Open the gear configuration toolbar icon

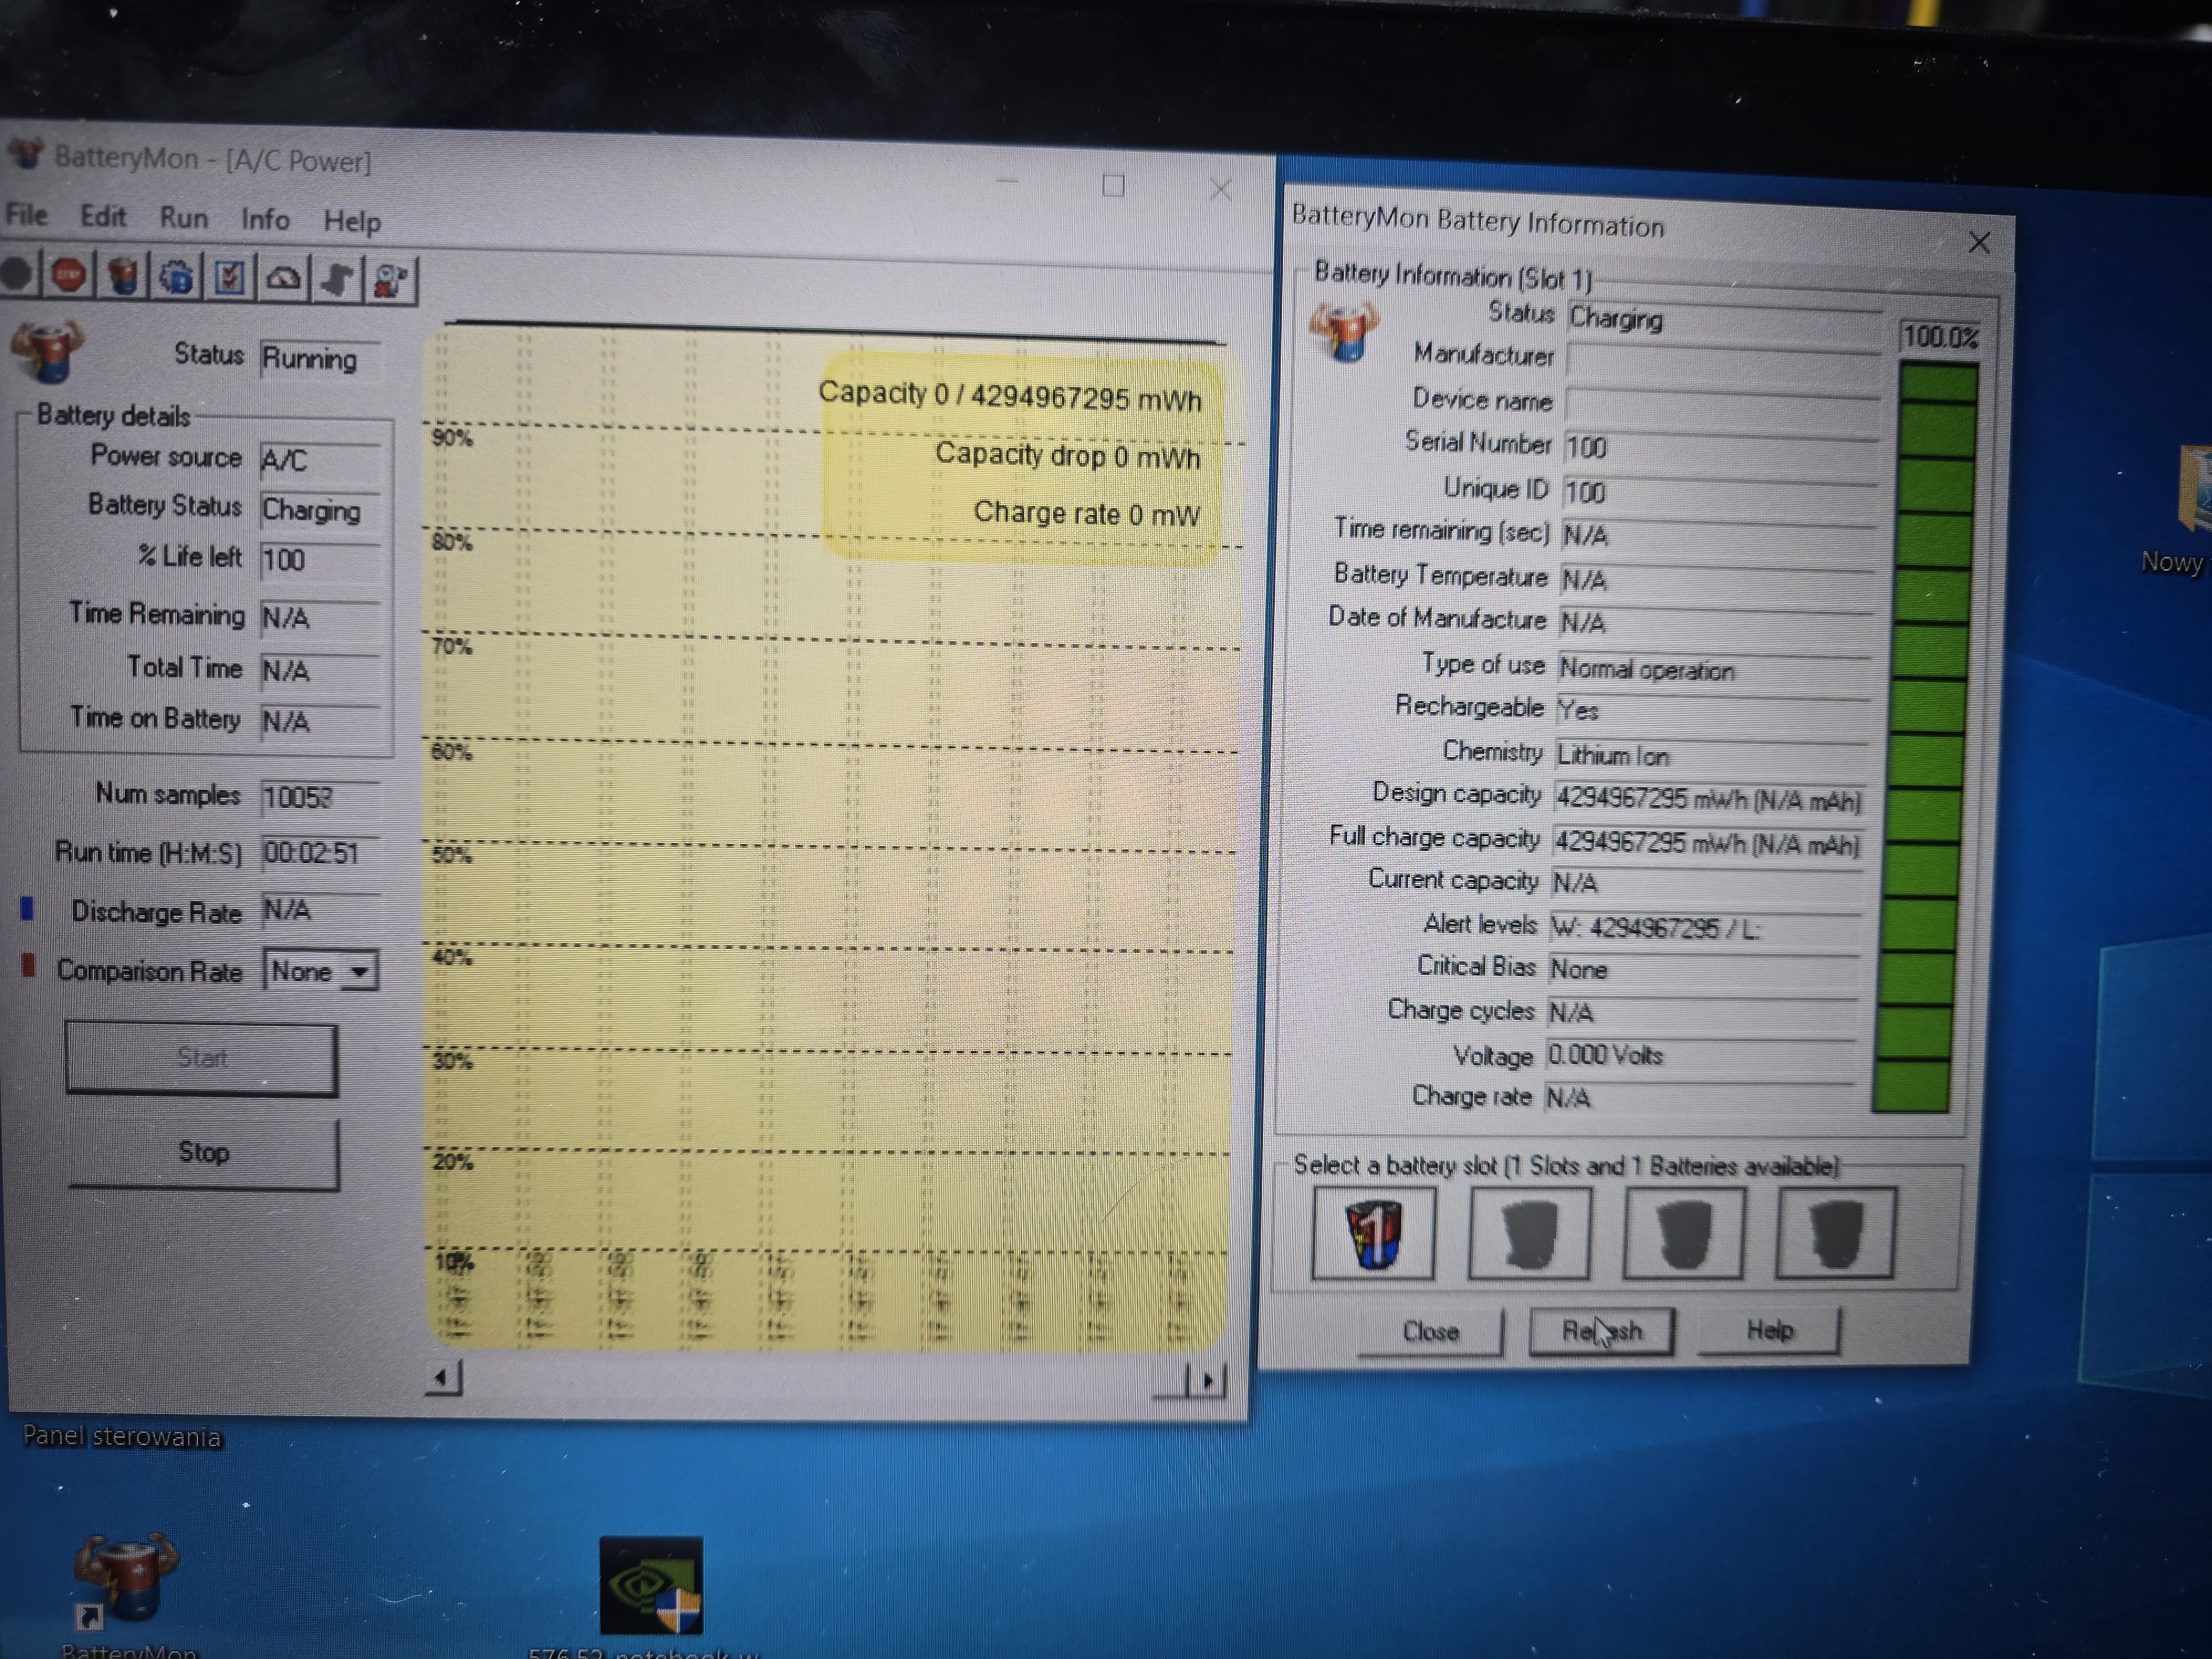(x=176, y=278)
